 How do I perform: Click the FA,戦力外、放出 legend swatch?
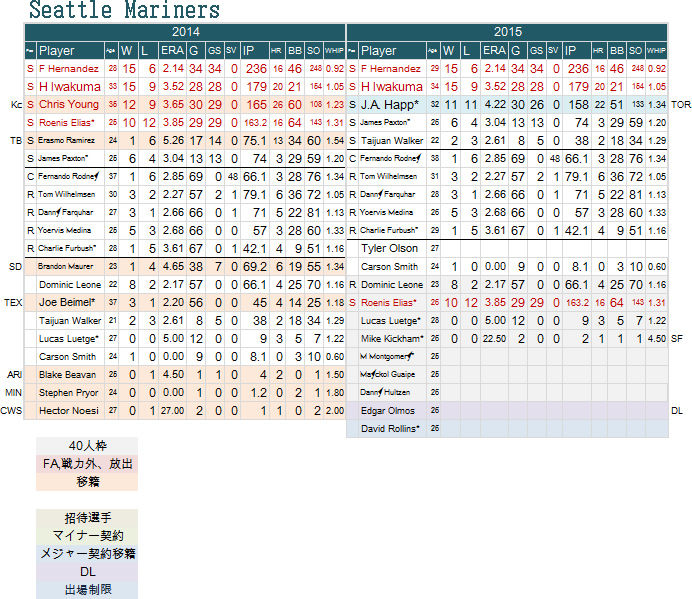tap(87, 464)
